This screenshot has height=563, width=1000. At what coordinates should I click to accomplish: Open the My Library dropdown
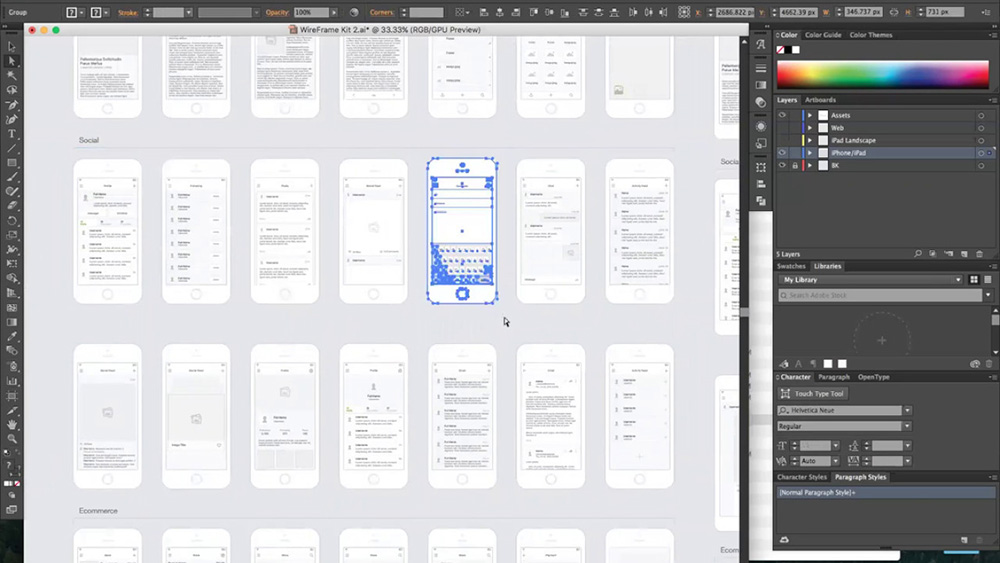click(870, 279)
